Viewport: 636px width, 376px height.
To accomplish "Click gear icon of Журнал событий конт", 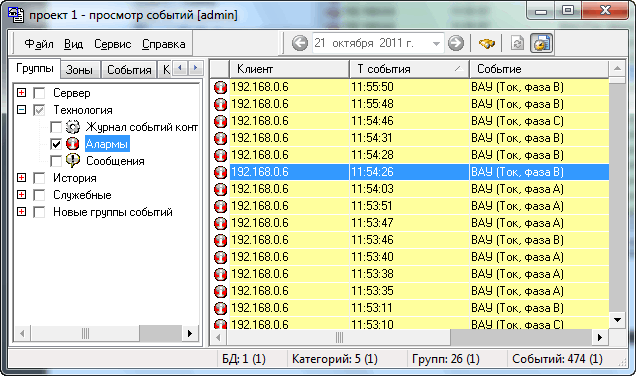I will pos(73,127).
